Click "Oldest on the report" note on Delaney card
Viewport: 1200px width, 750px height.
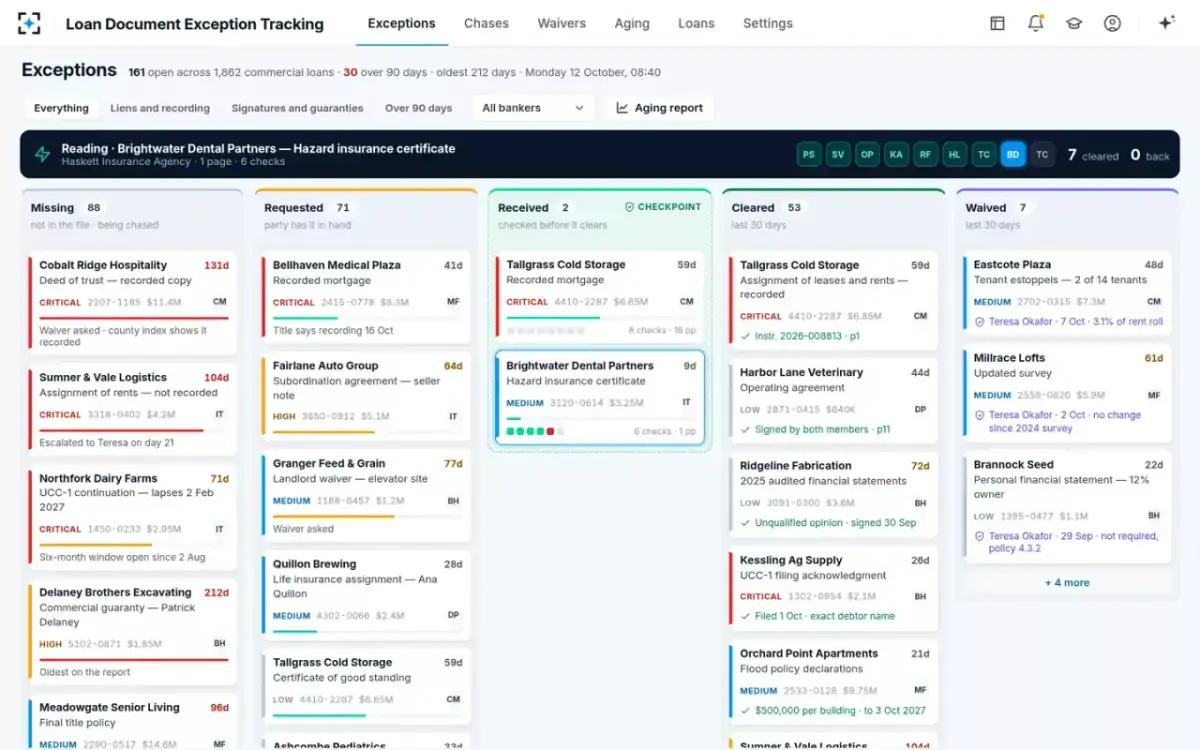click(85, 672)
